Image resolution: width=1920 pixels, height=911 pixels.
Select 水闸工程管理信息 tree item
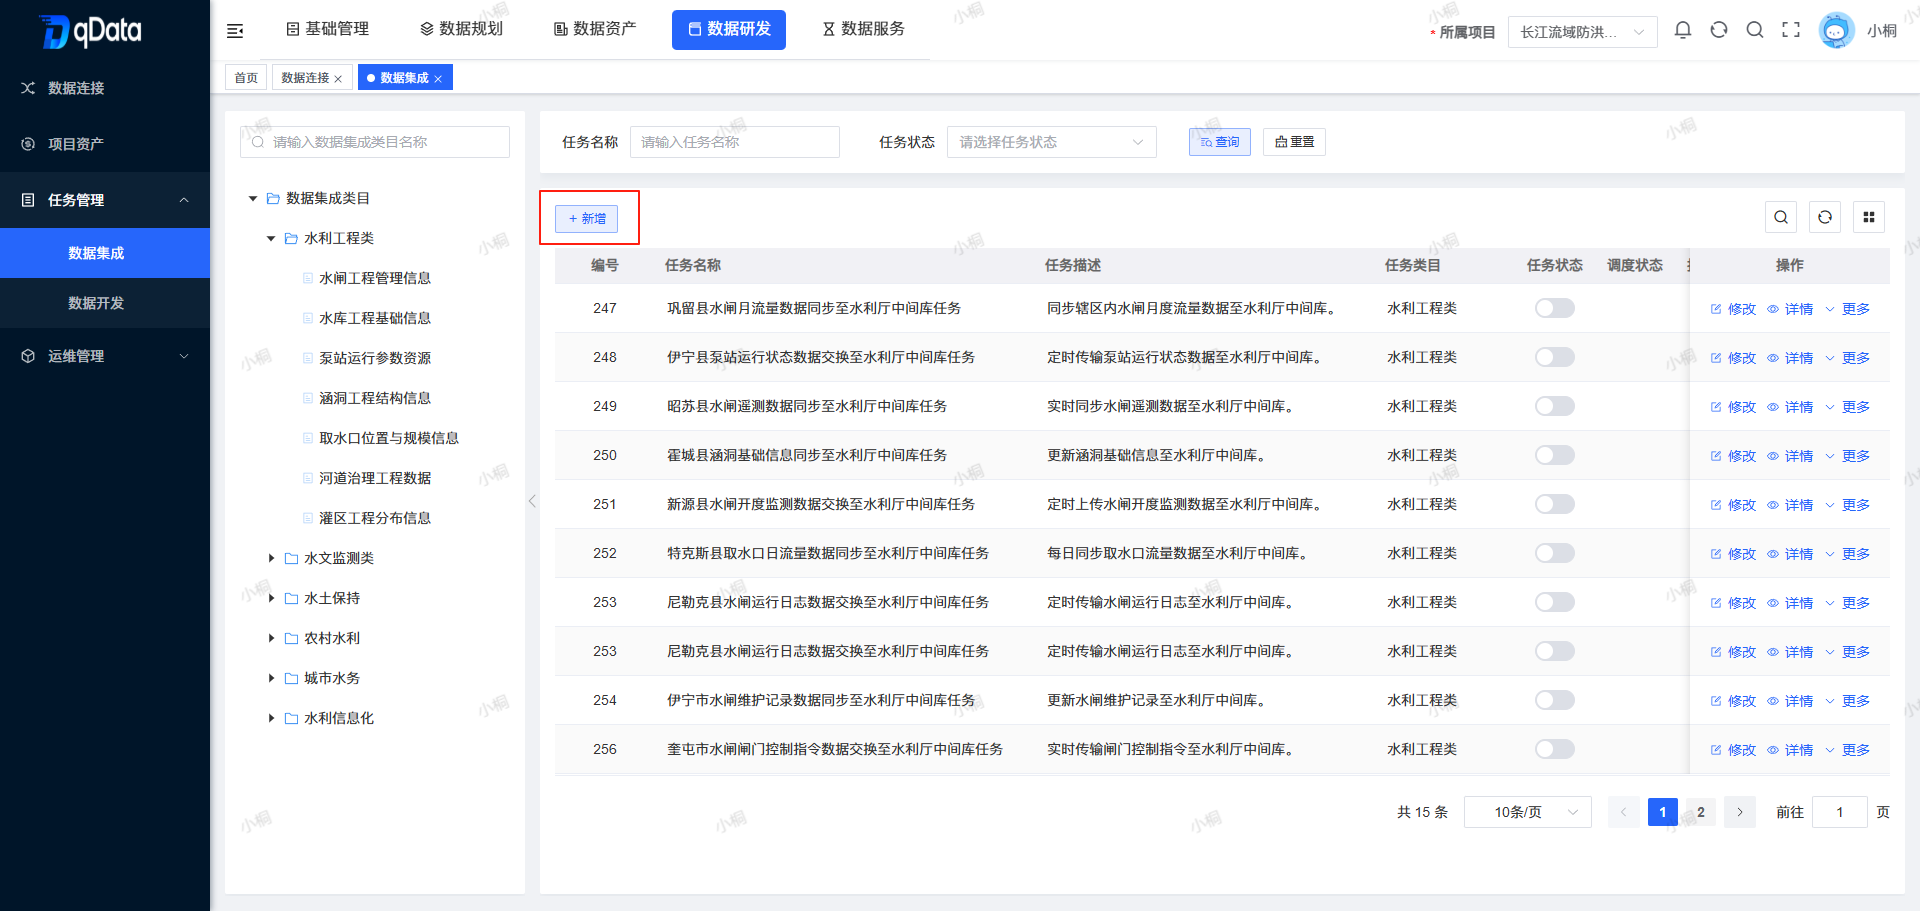tap(375, 278)
